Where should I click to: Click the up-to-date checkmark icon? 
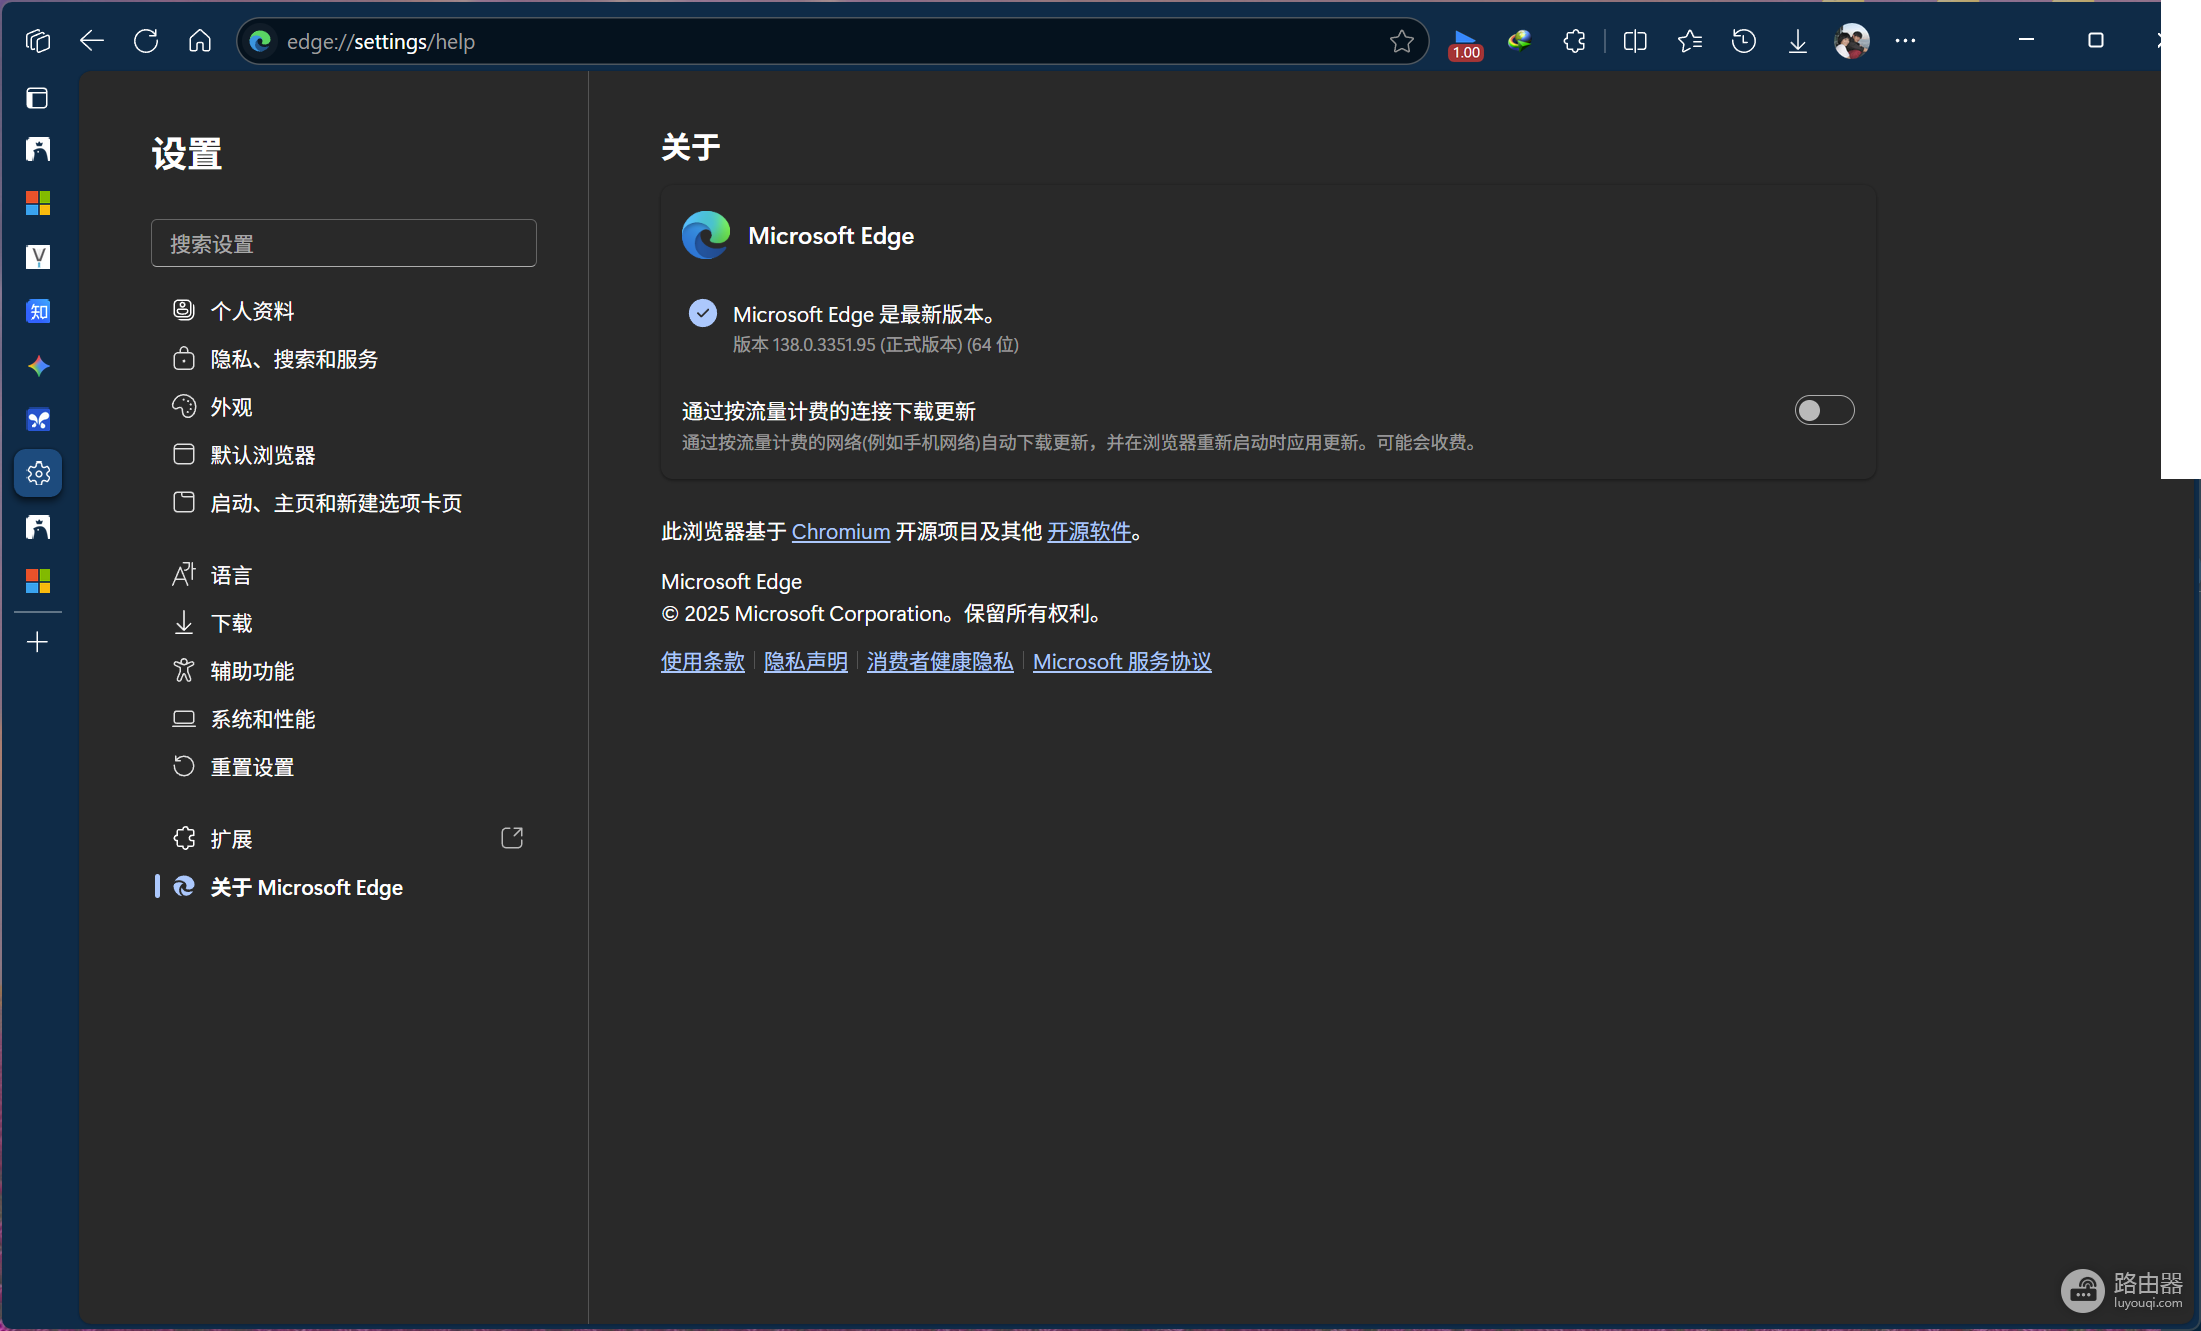703,313
